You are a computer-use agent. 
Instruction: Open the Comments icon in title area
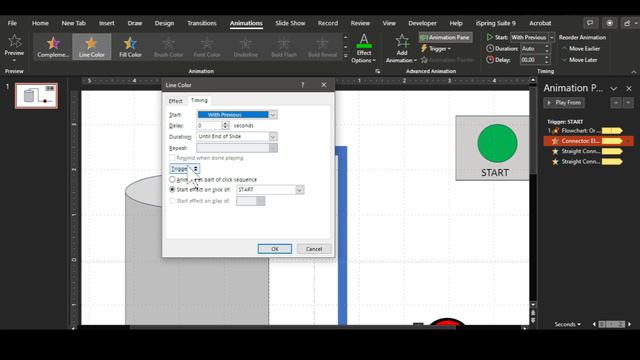590,23
